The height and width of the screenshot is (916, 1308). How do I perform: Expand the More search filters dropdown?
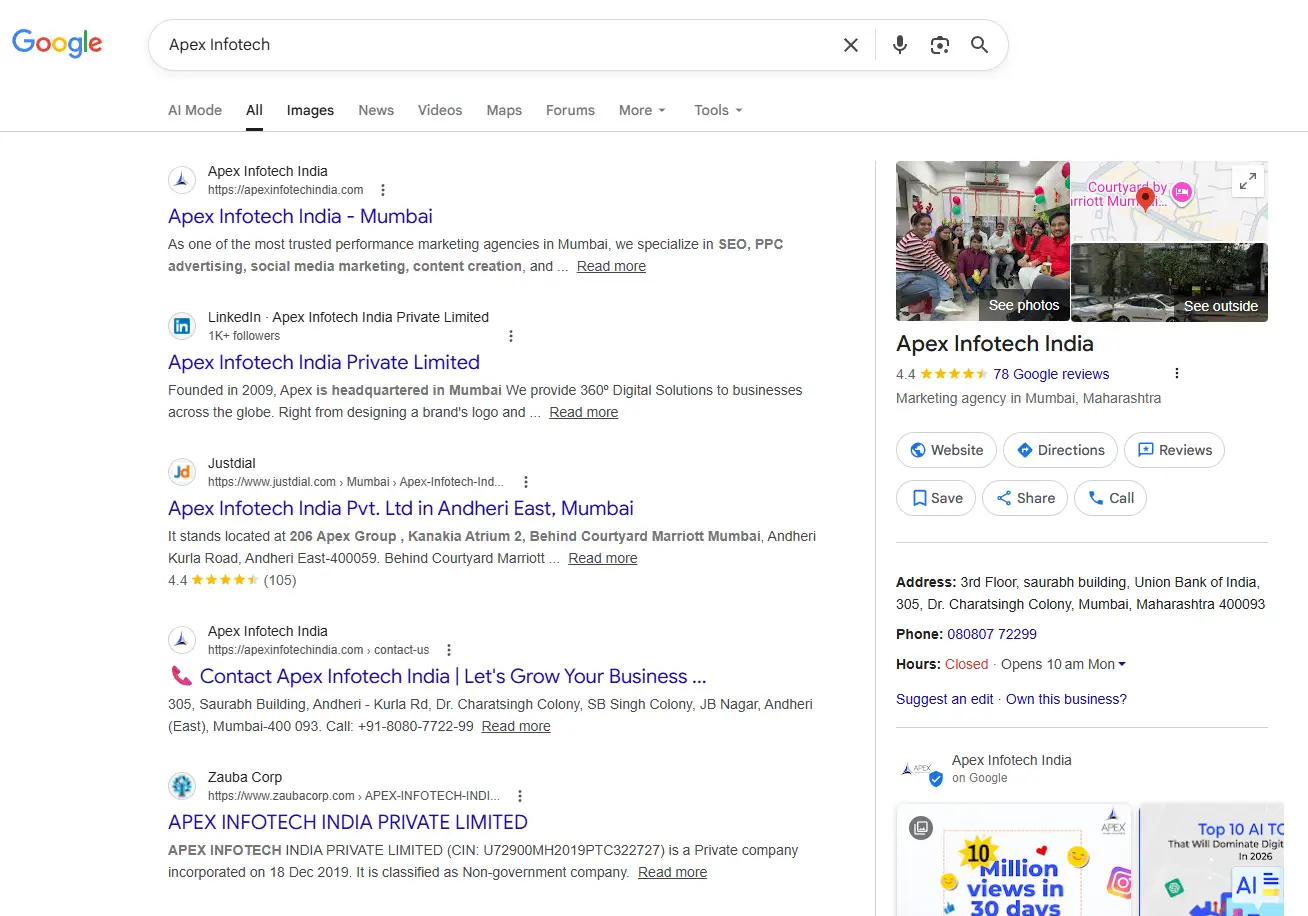pyautogui.click(x=642, y=110)
